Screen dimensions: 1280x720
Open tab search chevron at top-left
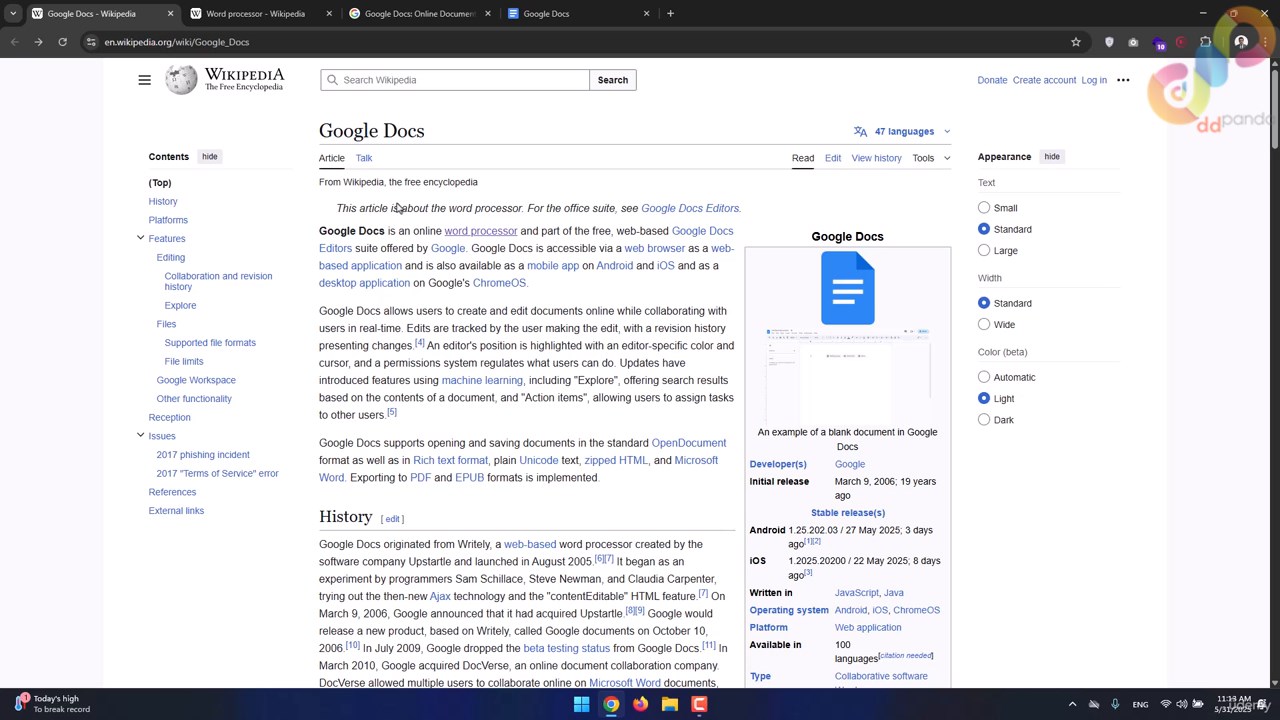pyautogui.click(x=12, y=13)
